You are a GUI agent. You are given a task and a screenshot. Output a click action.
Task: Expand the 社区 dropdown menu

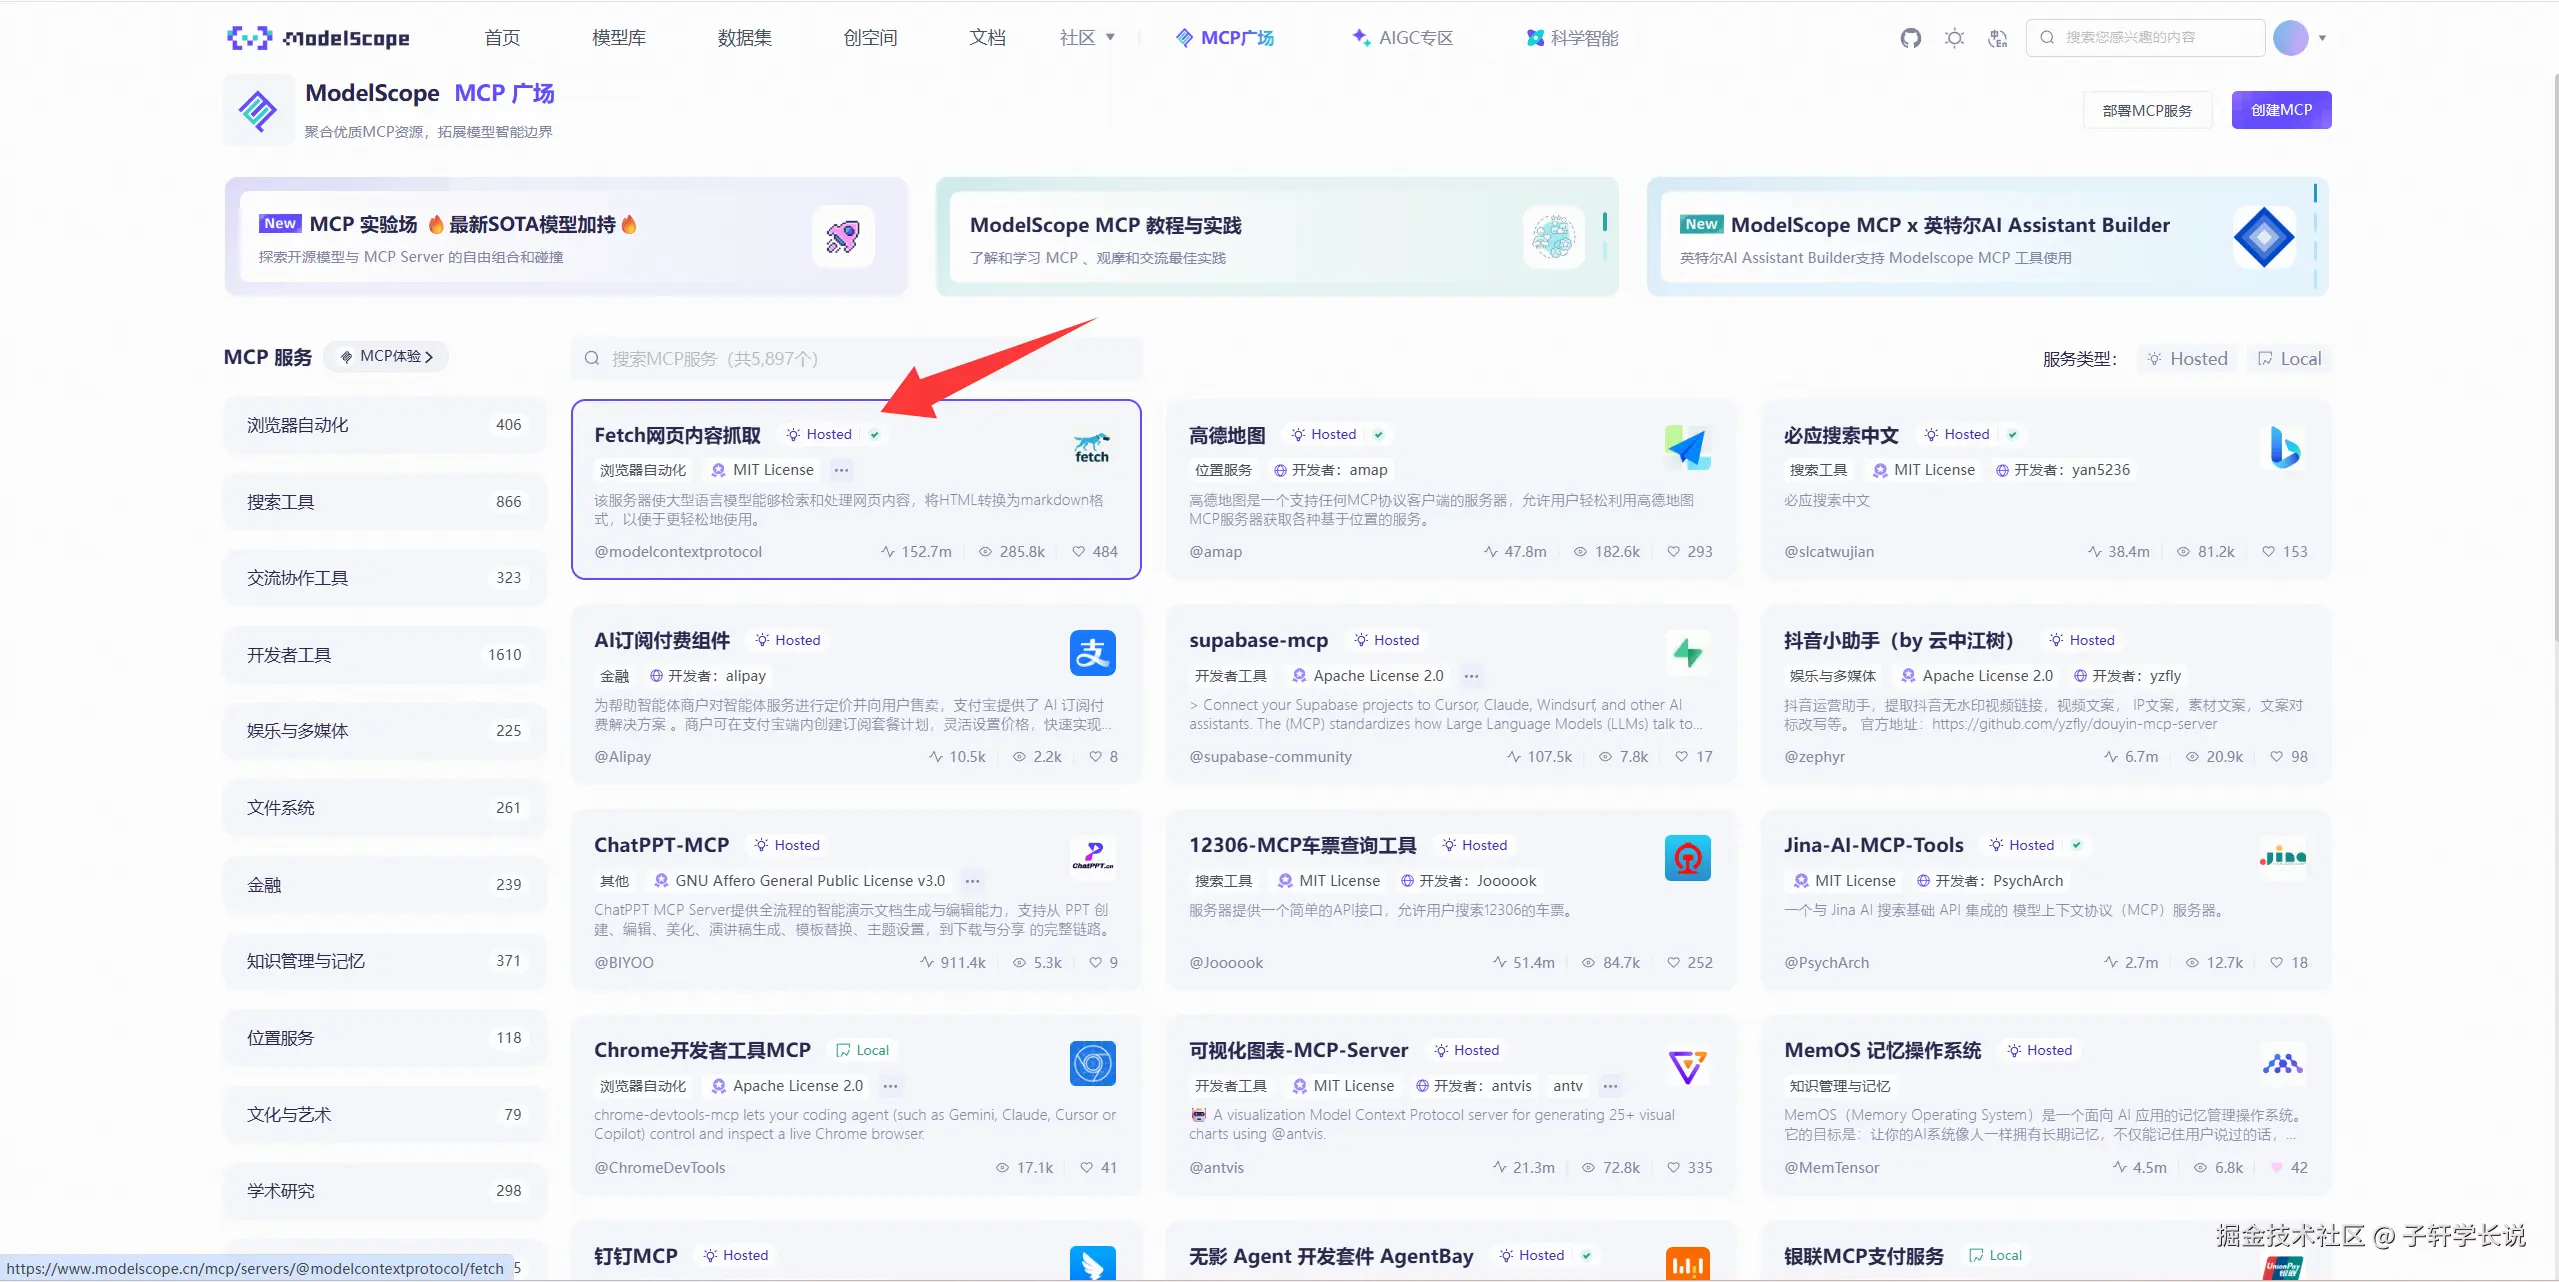pos(1087,38)
